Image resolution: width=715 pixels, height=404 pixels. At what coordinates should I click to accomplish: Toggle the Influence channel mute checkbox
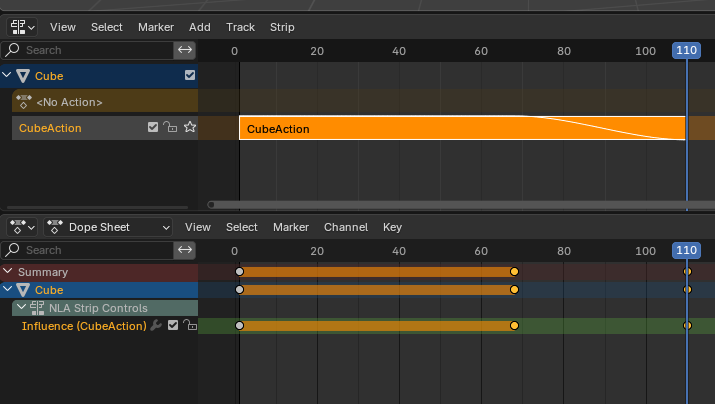click(173, 325)
